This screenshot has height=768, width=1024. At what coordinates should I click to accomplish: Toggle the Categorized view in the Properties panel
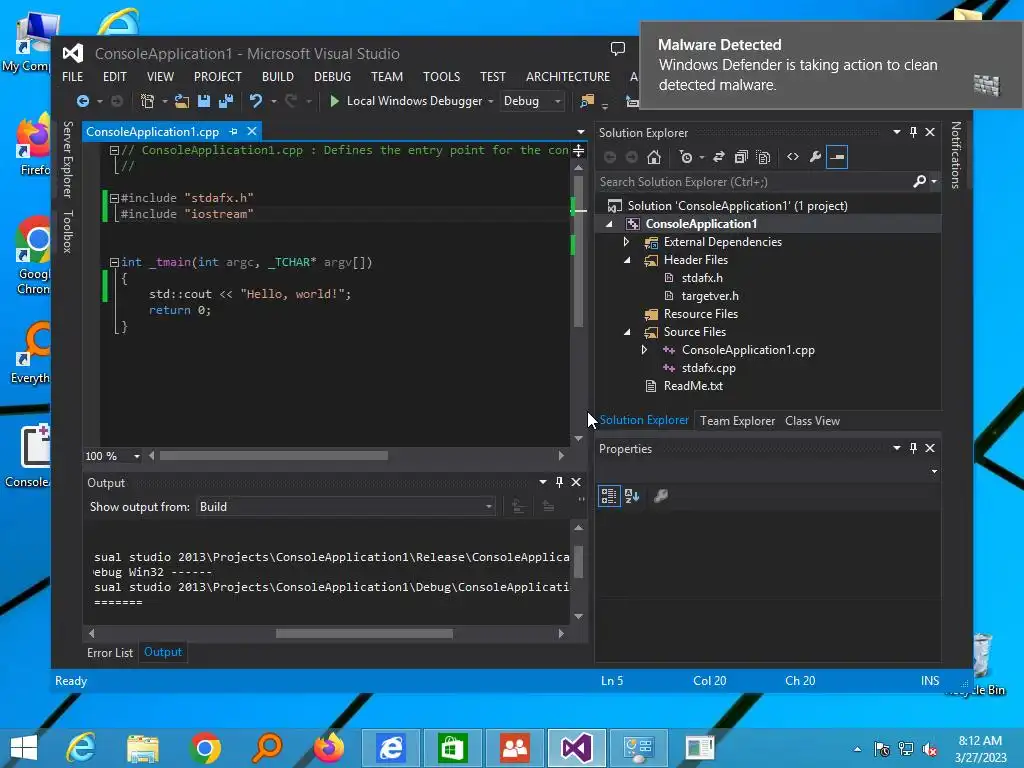click(x=609, y=496)
